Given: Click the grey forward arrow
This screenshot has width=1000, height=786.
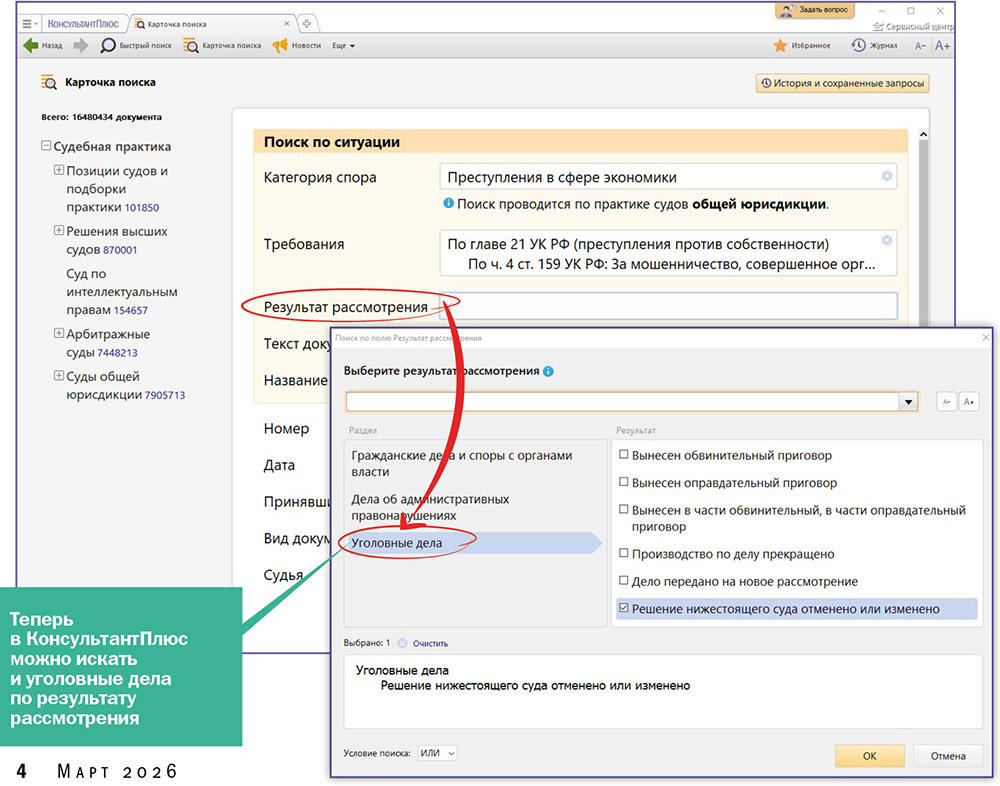Looking at the screenshot, I should click(x=81, y=45).
